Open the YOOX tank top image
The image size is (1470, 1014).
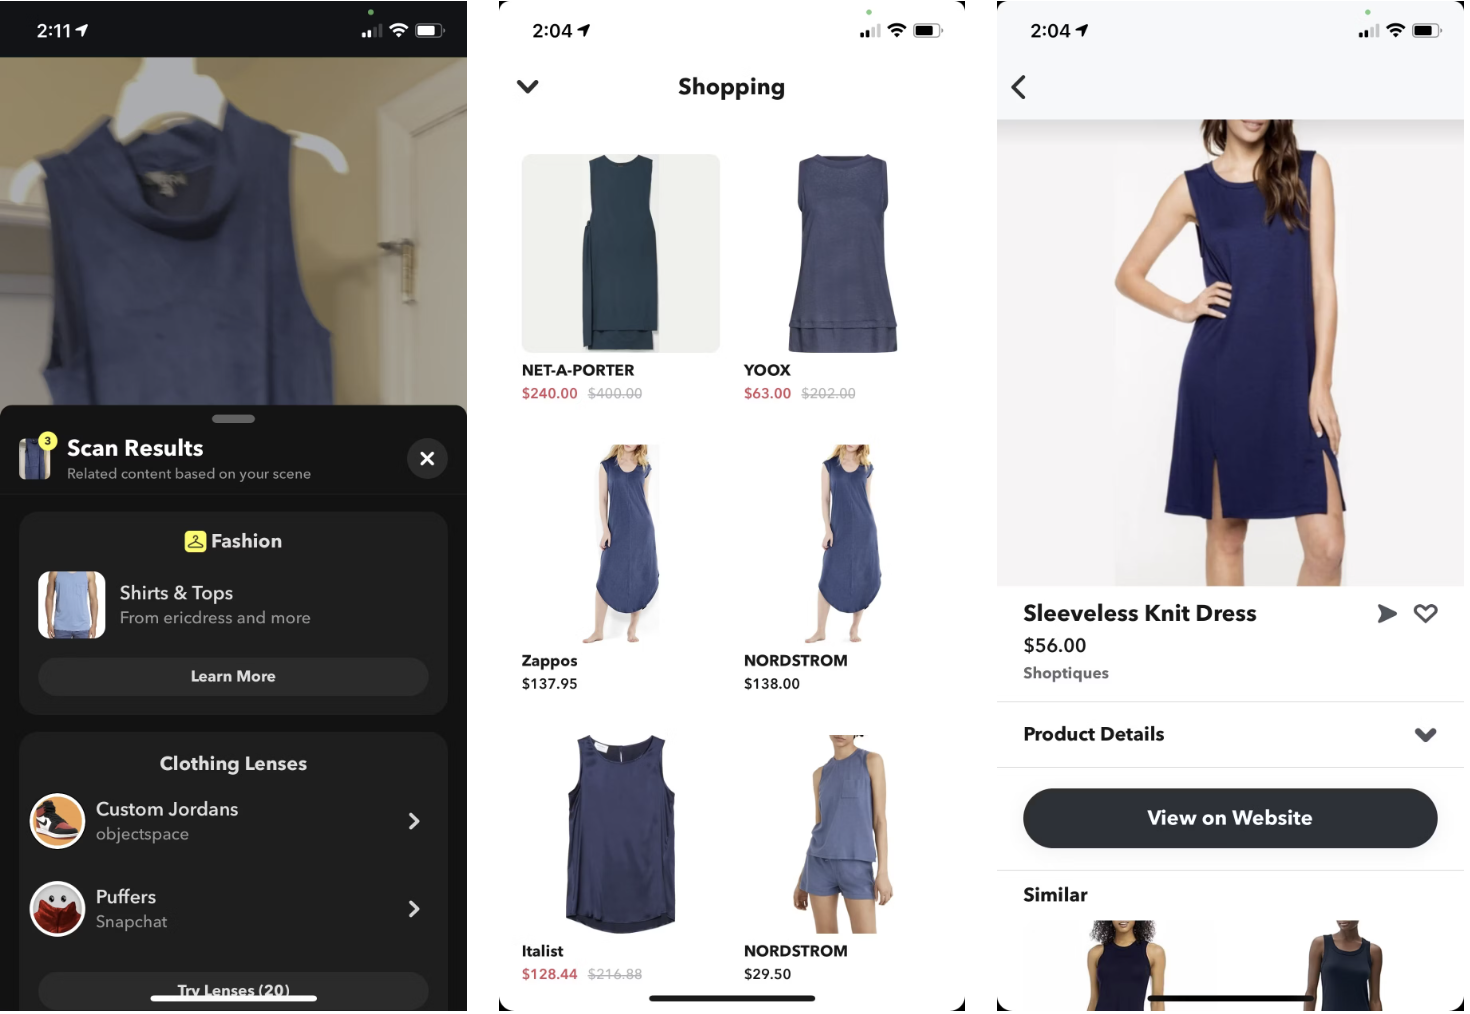[x=843, y=253]
